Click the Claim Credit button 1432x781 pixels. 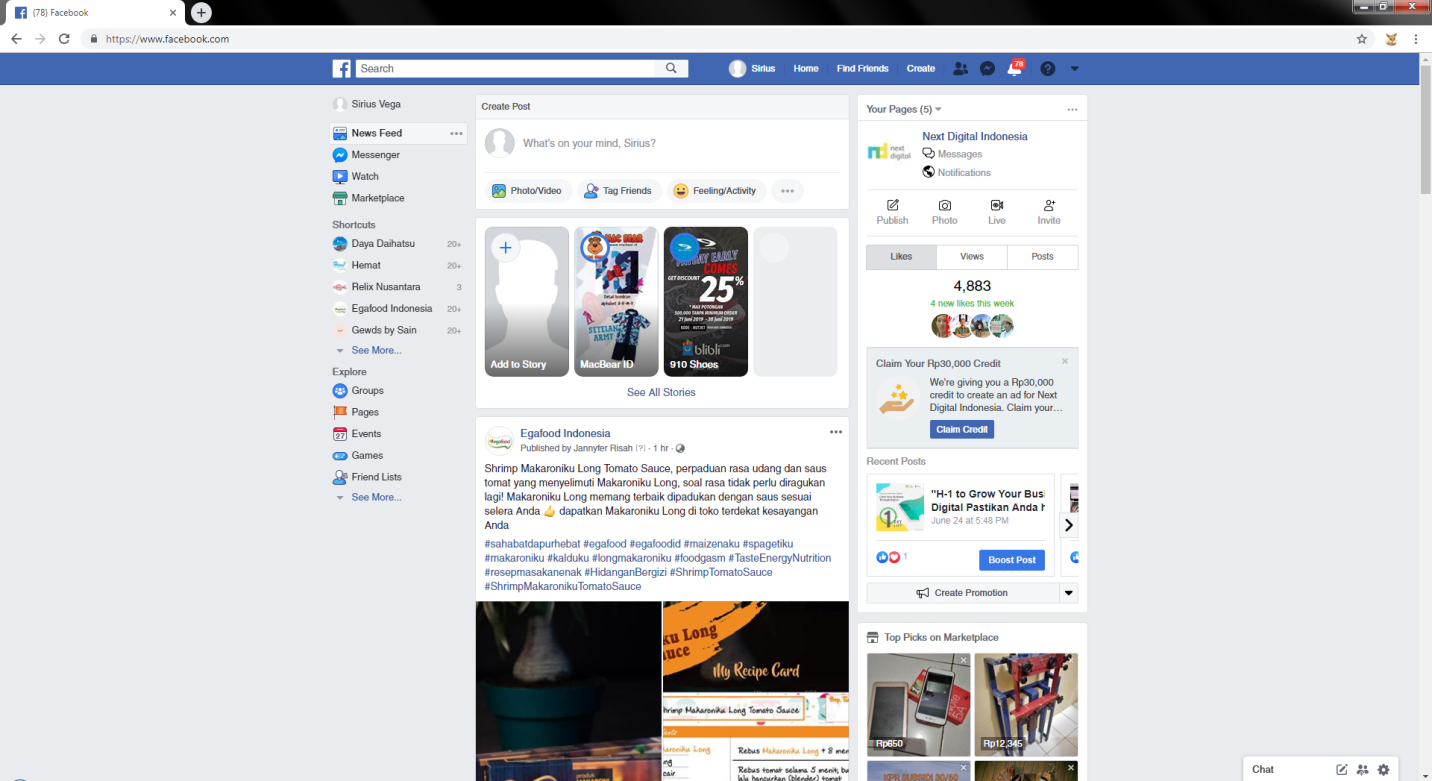click(962, 429)
